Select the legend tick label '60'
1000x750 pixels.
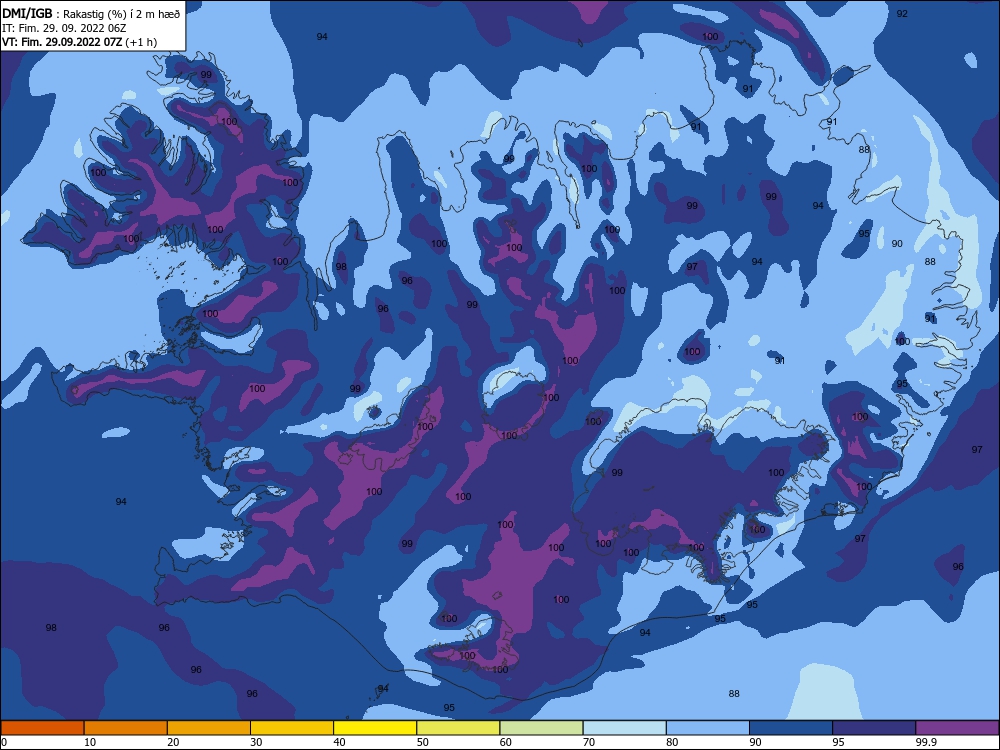tap(506, 742)
